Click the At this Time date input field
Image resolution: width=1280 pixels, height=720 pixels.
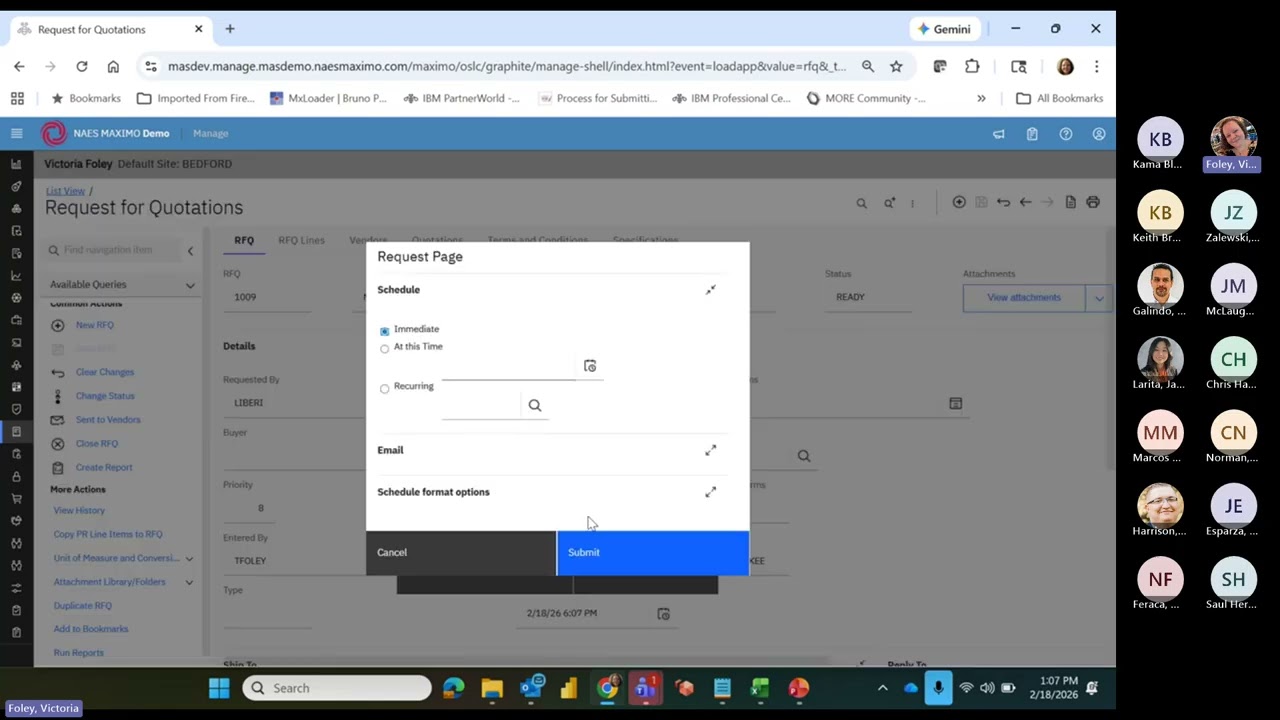pos(509,367)
